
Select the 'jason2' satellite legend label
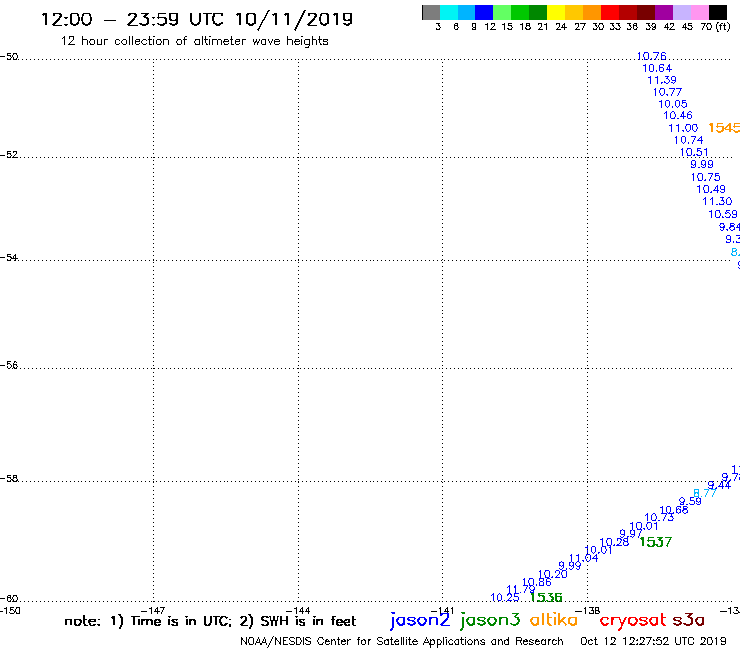tap(420, 620)
